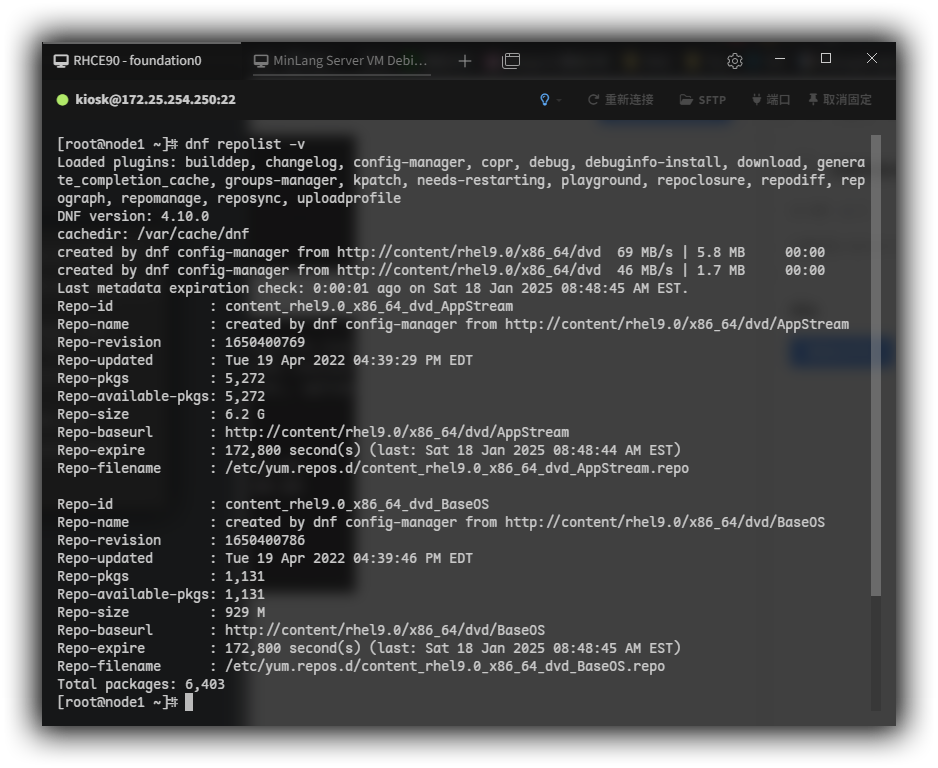Screen dimensions: 938x768
Task: Switch to the RHCE90 - foundation0 tab
Action: pos(137,61)
